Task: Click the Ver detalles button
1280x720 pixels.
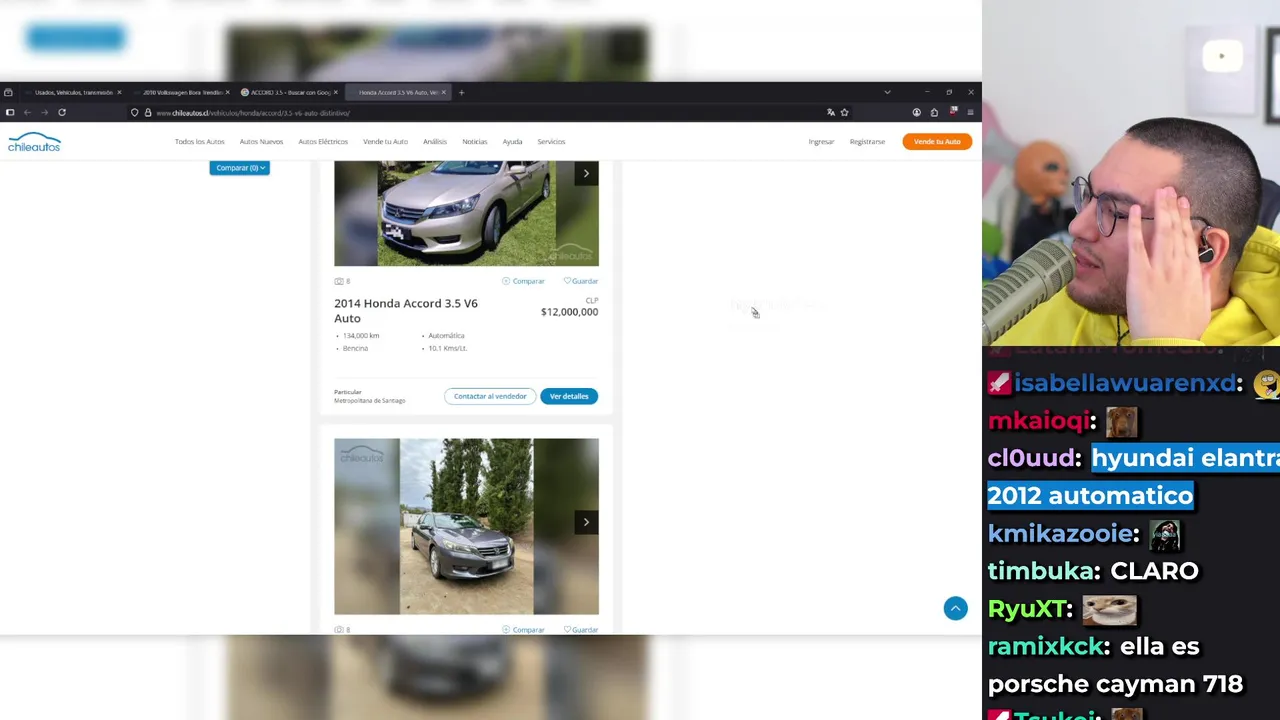Action: click(x=569, y=396)
